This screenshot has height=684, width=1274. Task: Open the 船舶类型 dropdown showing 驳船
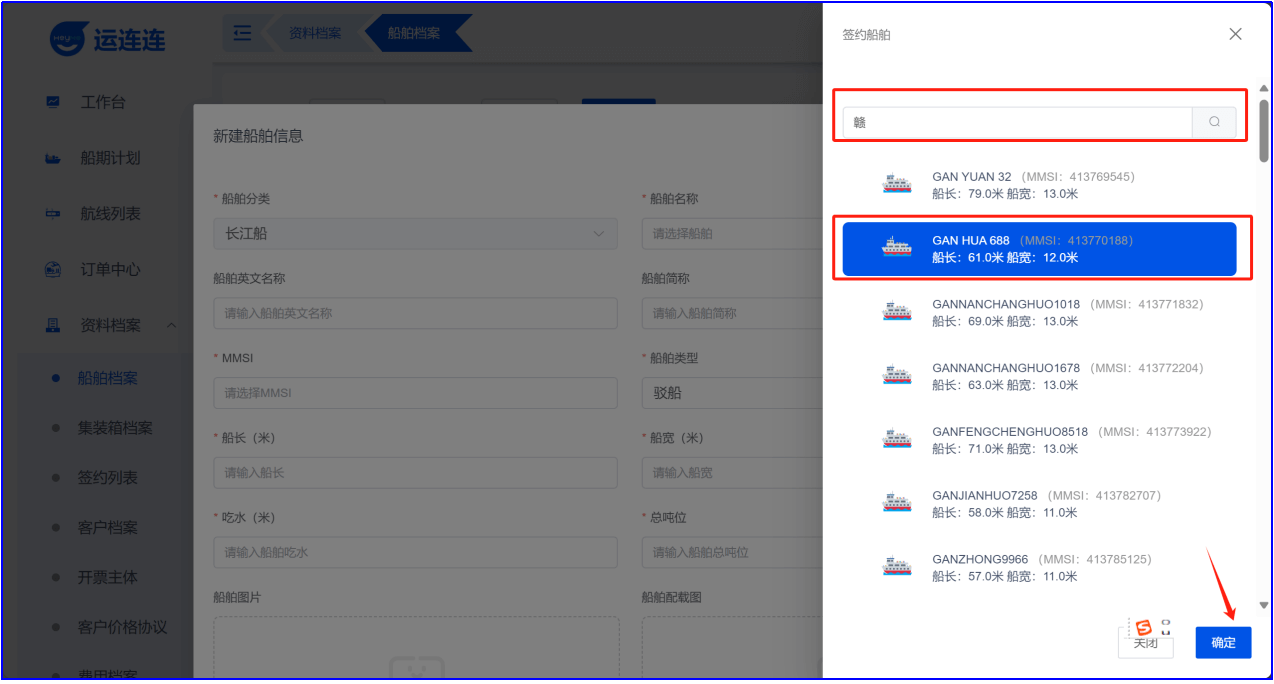pyautogui.click(x=730, y=393)
